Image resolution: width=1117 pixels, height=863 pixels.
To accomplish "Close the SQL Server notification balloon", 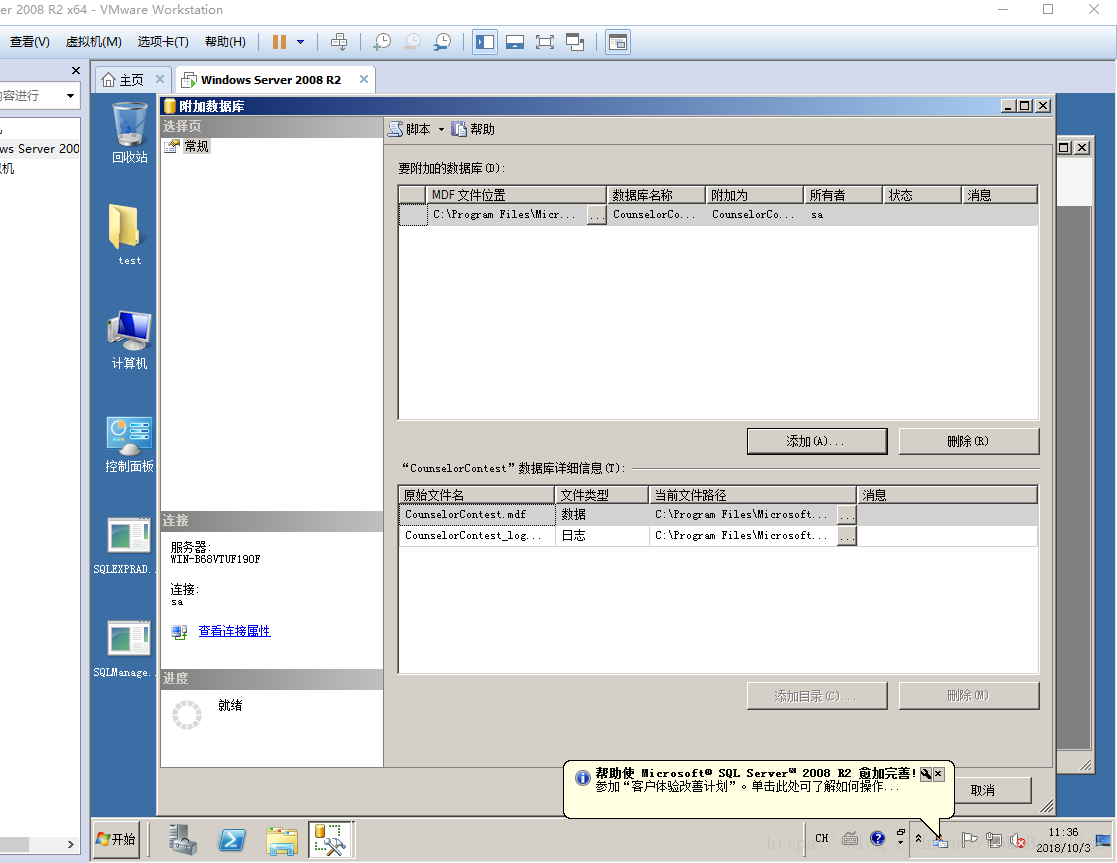I will (x=939, y=774).
